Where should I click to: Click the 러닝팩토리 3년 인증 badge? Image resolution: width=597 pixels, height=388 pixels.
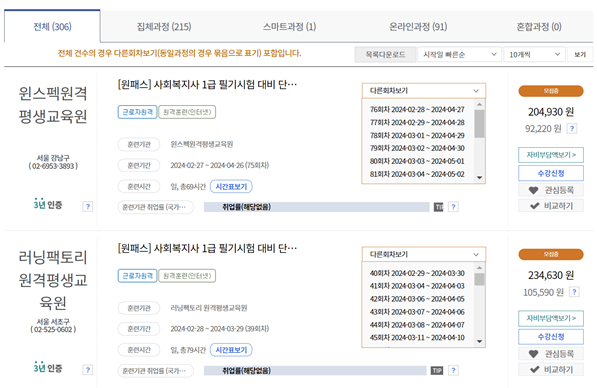click(48, 368)
